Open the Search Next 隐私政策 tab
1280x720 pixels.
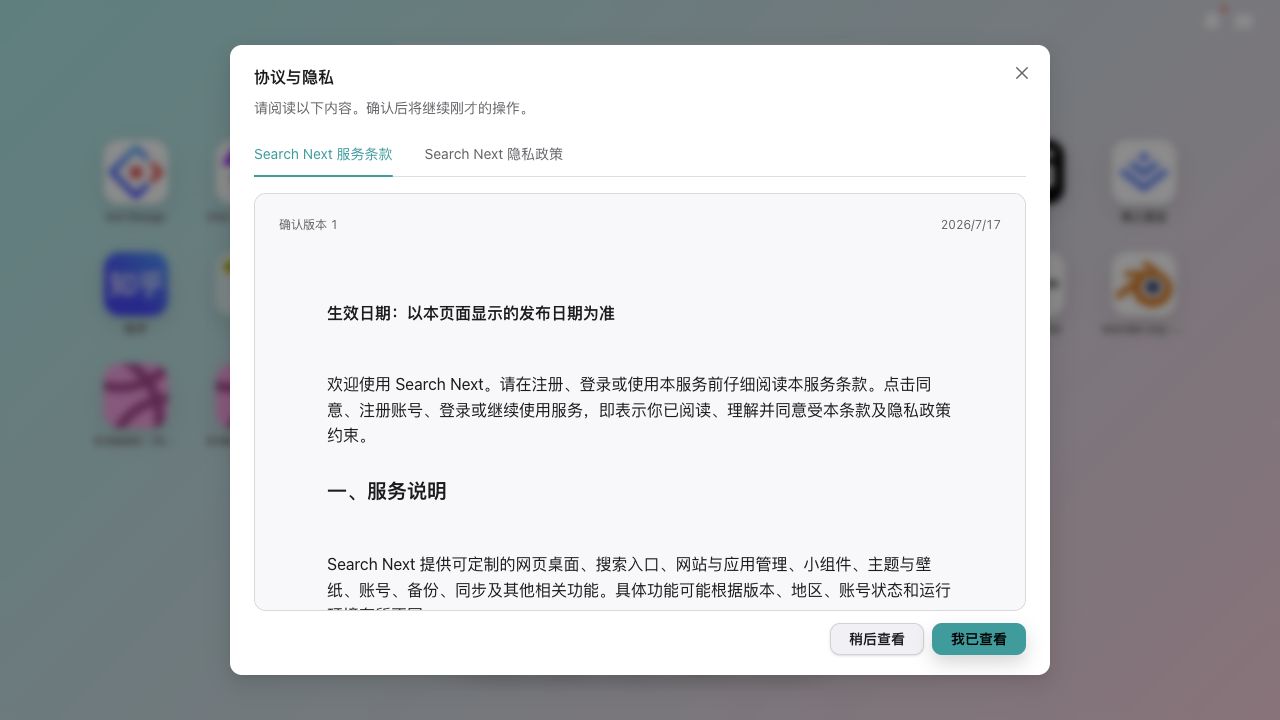[x=493, y=154]
